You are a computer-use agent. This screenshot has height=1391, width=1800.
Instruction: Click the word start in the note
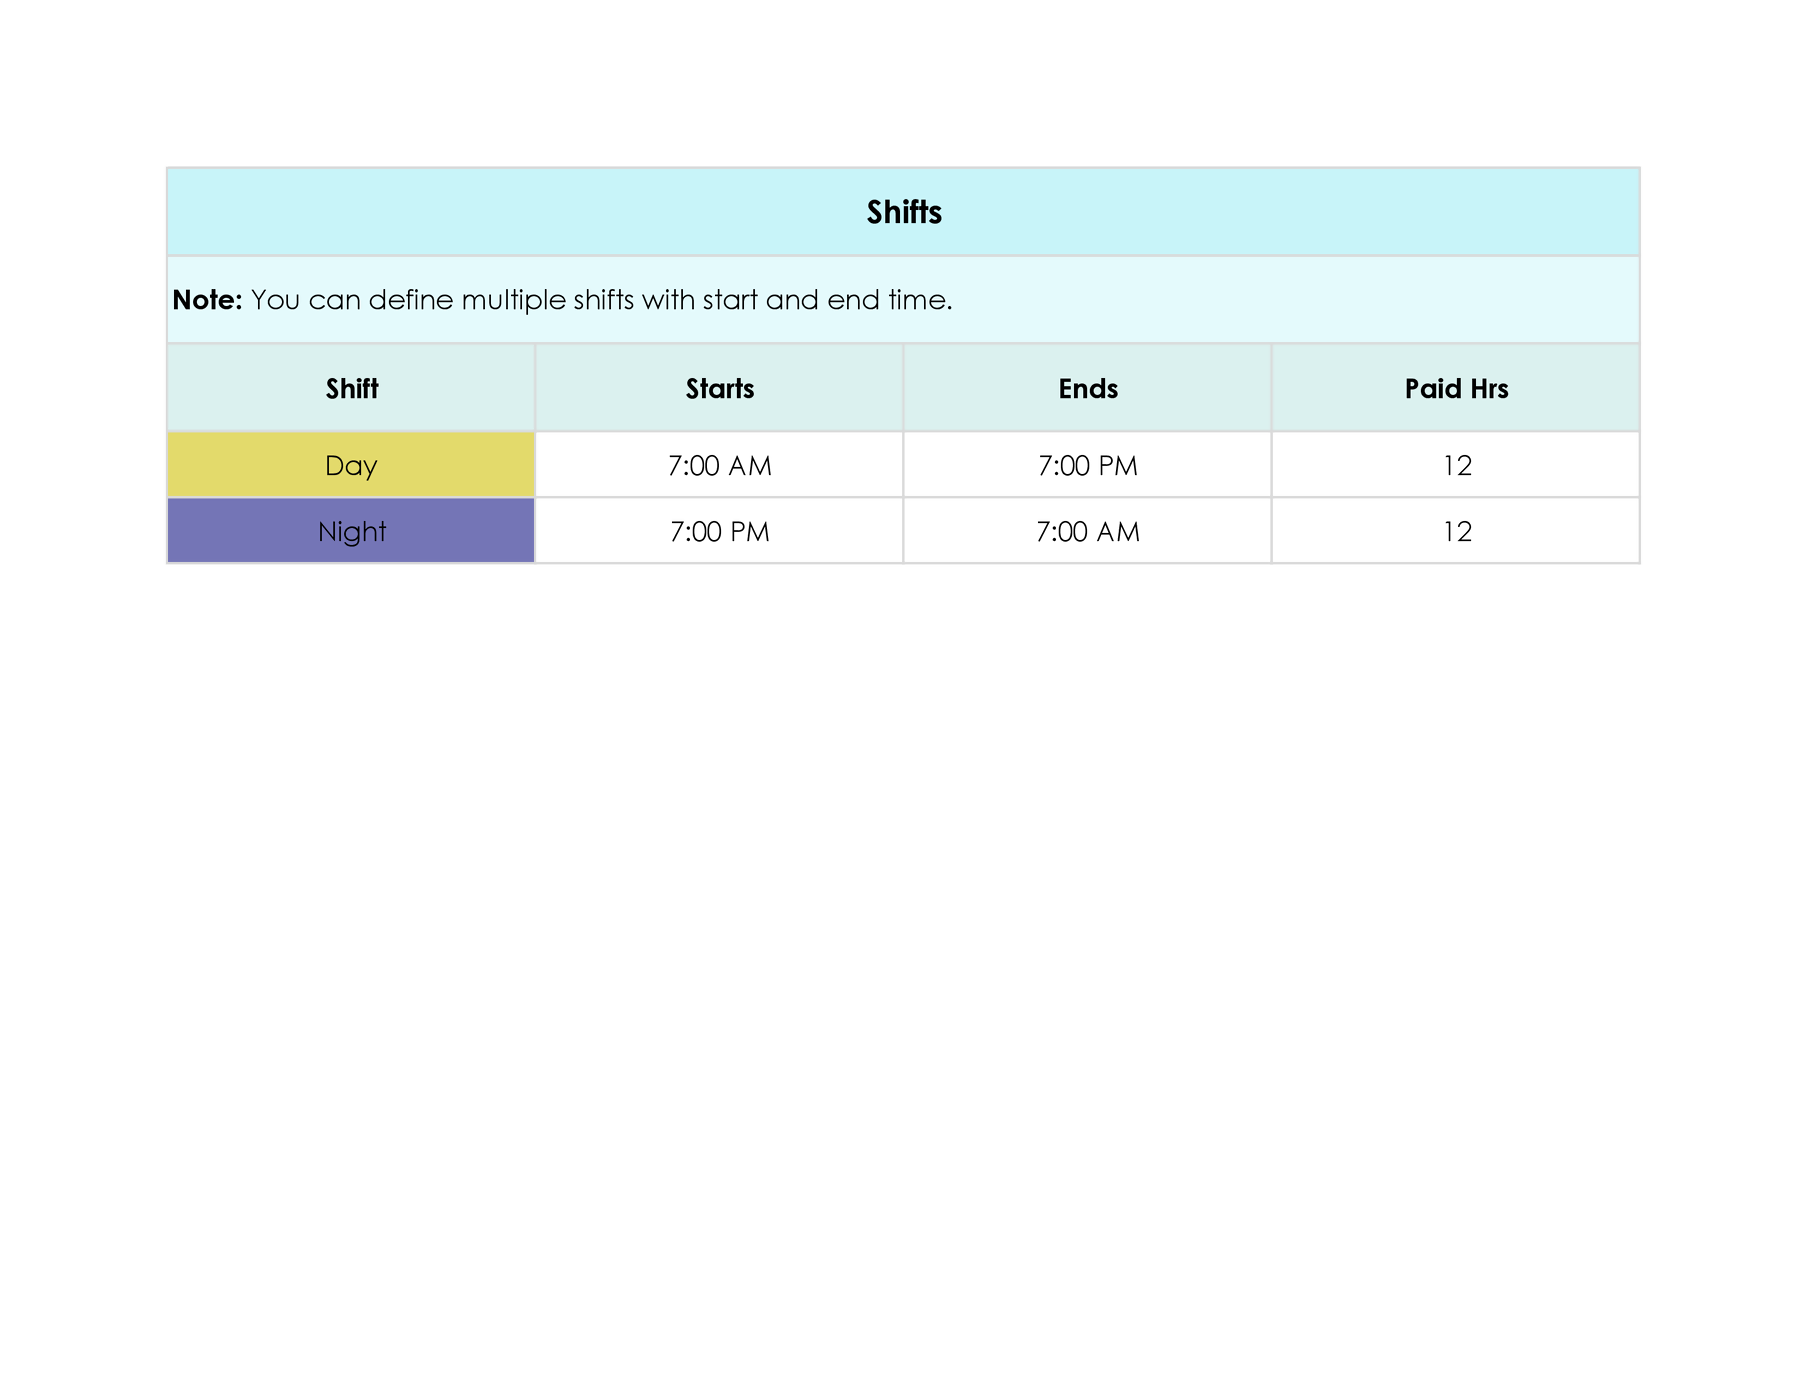click(729, 300)
